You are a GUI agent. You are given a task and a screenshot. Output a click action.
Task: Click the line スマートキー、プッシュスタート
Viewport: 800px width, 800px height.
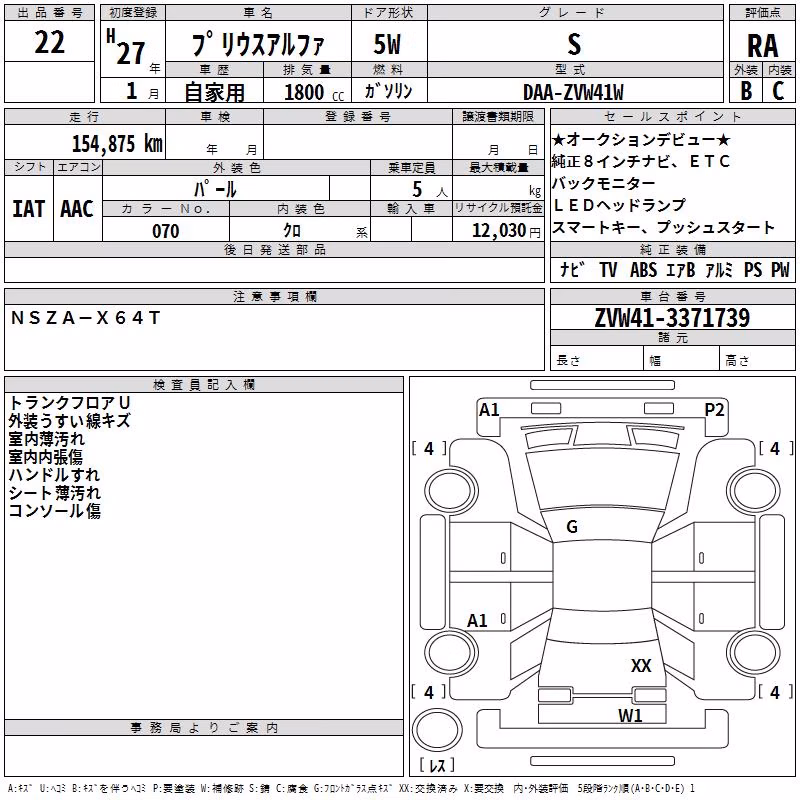(663, 227)
